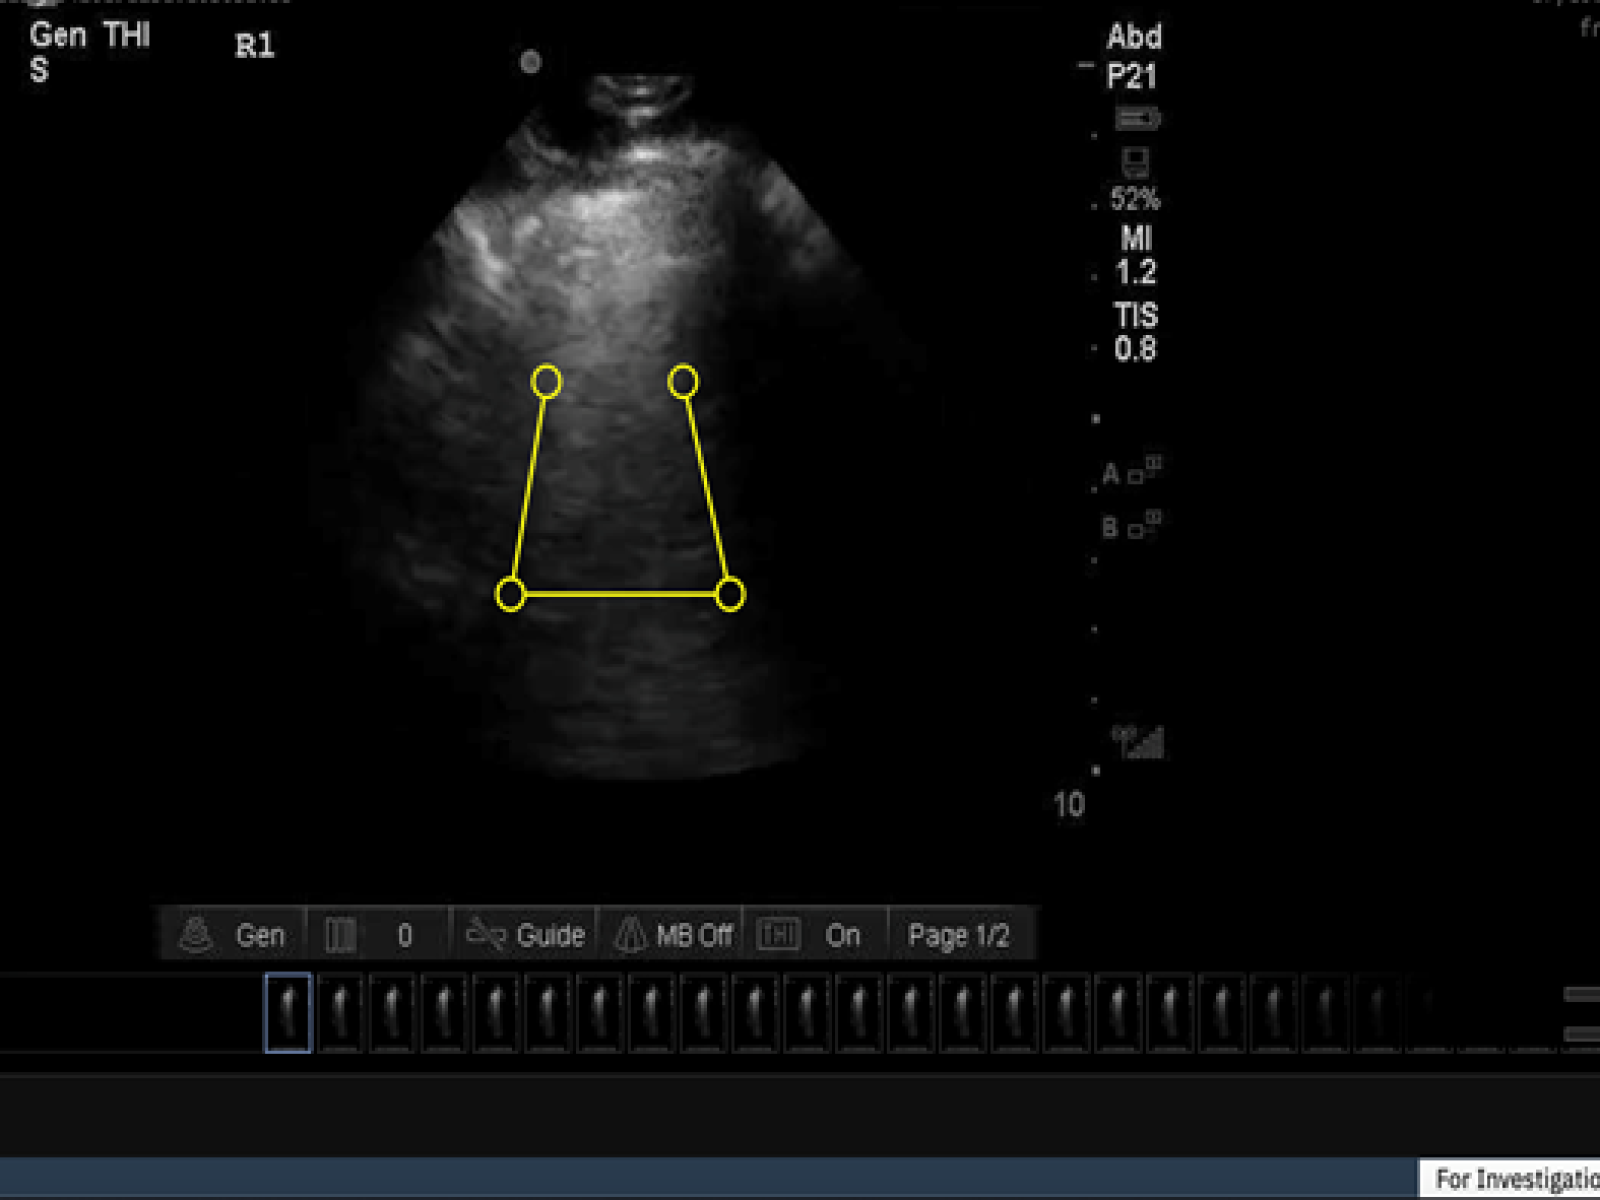The width and height of the screenshot is (1600, 1200).
Task: Click the dual-screen layout icon
Action: pyautogui.click(x=340, y=935)
